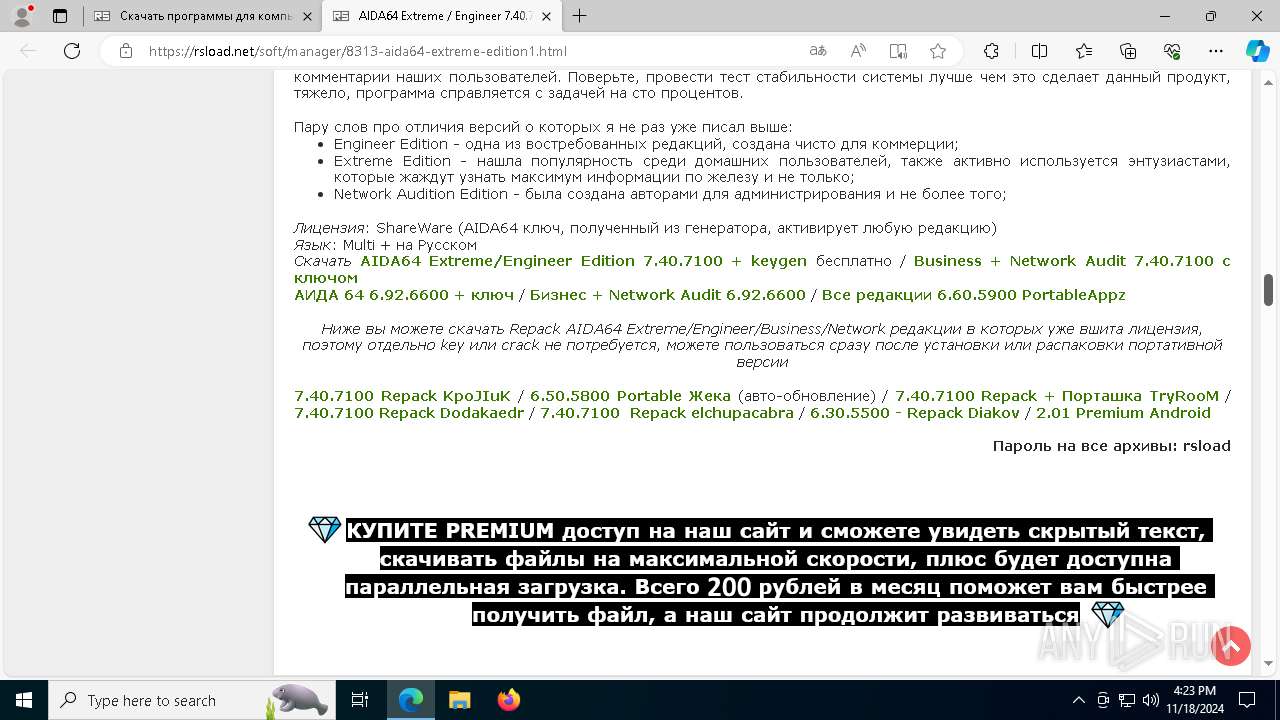Open the notifications center
This screenshot has width=1280, height=720.
[x=1247, y=700]
